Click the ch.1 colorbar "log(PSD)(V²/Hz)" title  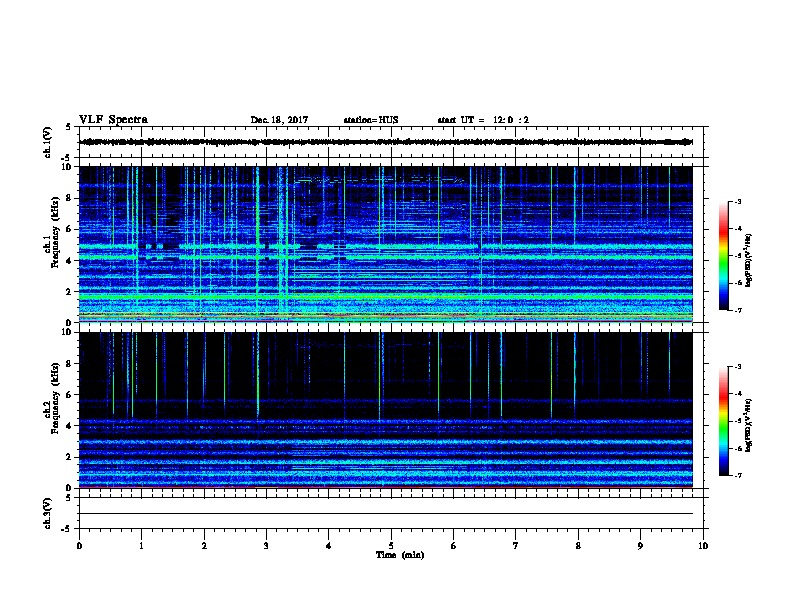[749, 260]
